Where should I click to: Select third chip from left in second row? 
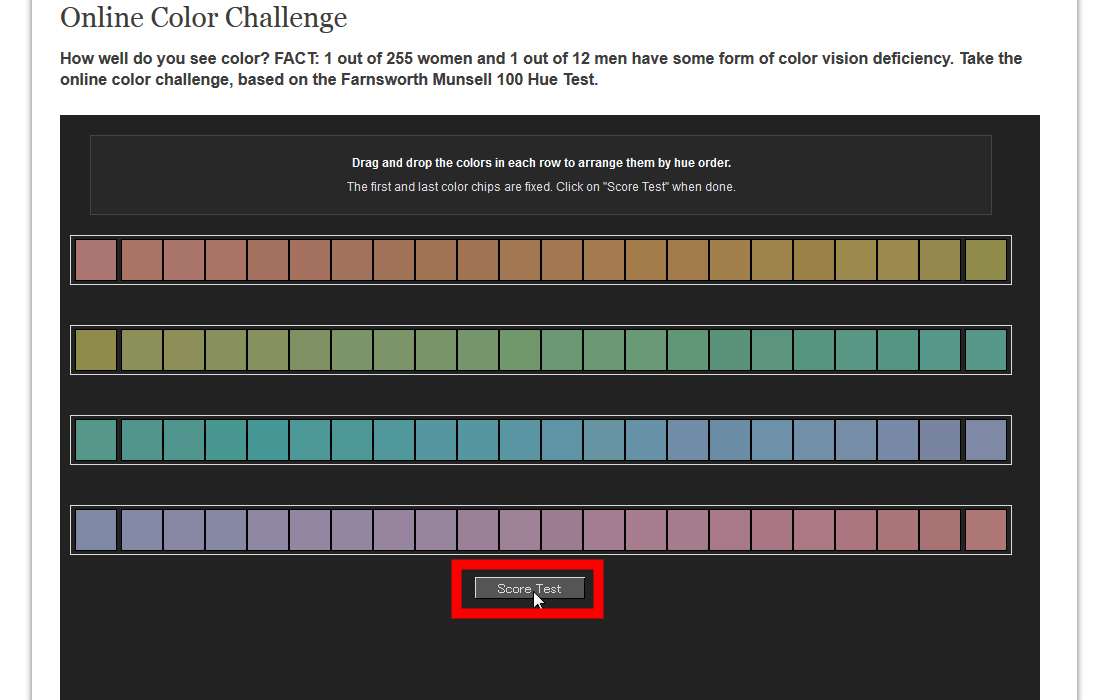[x=184, y=350]
